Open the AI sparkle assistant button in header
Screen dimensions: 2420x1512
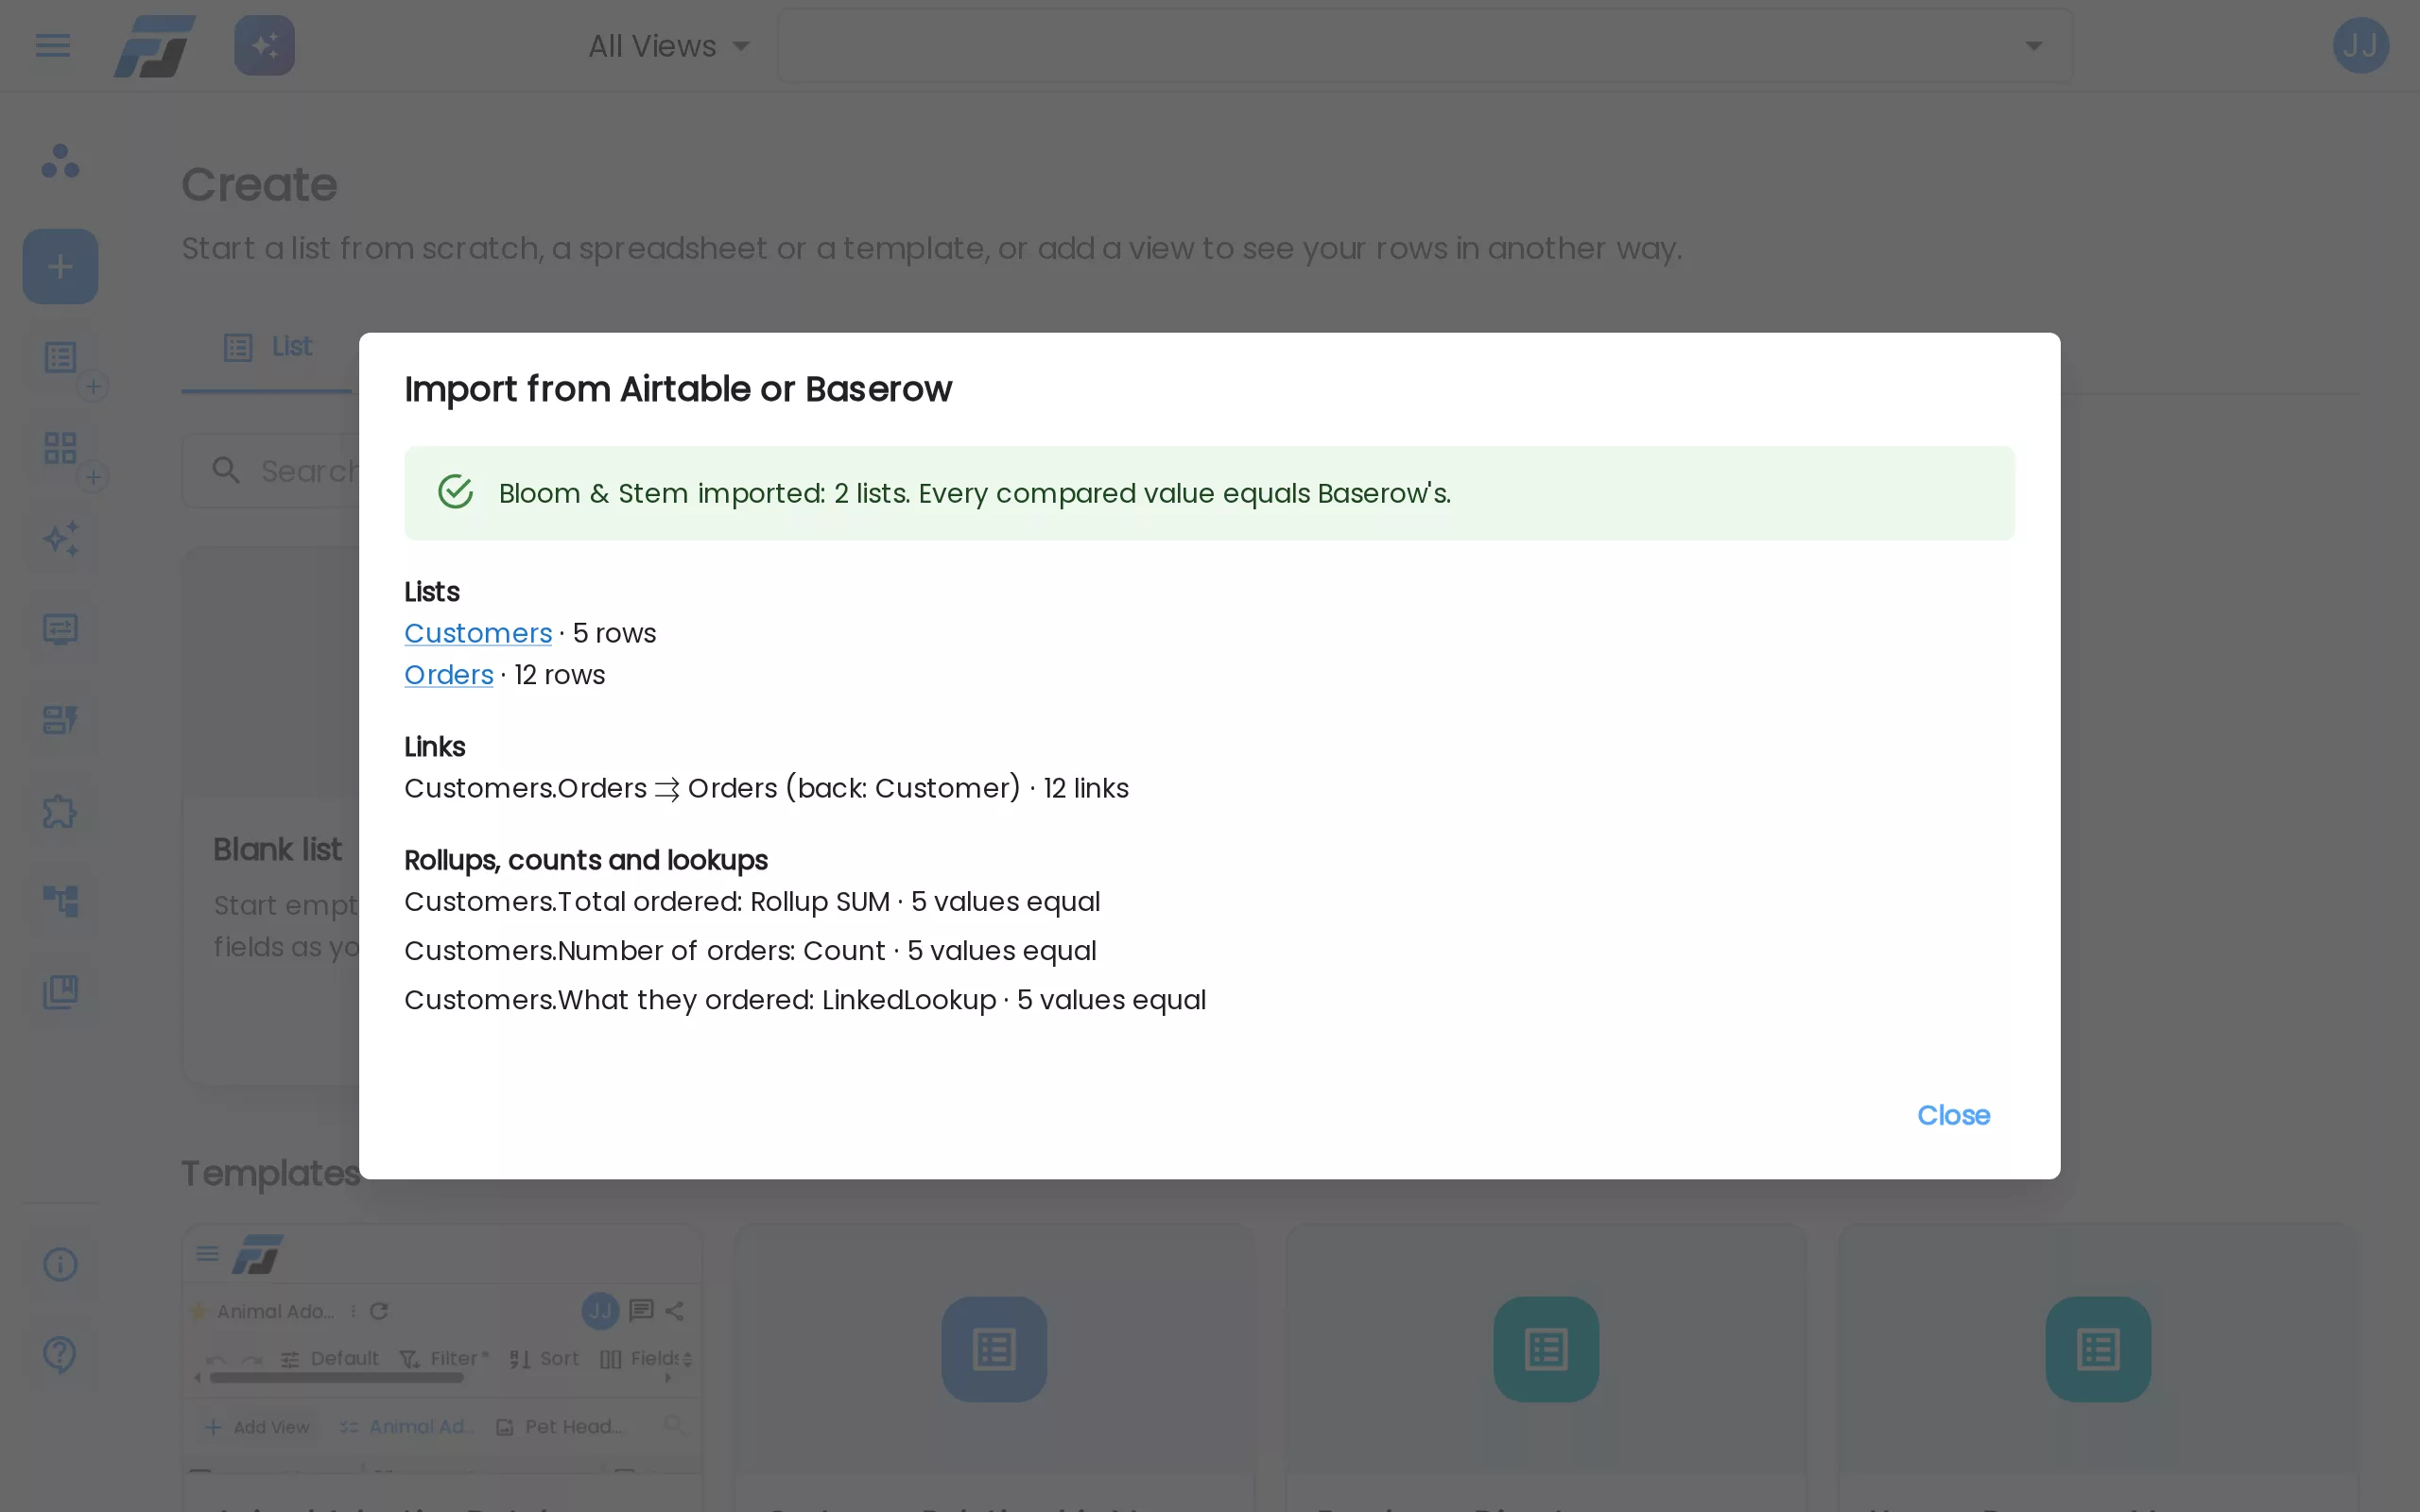tap(264, 45)
